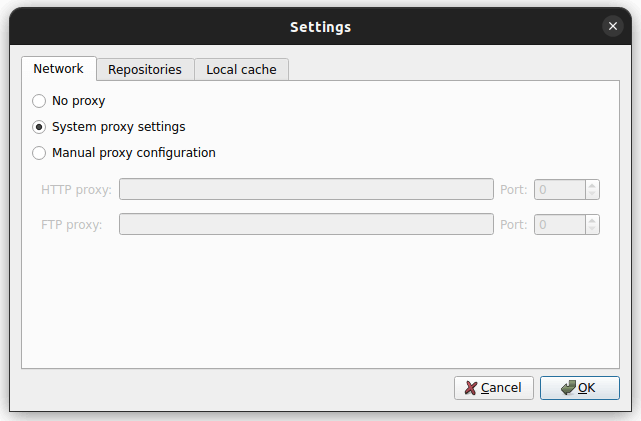Increase HTTP proxy port with up arrow
Viewport: 641px width, 421px height.
pyautogui.click(x=593, y=184)
